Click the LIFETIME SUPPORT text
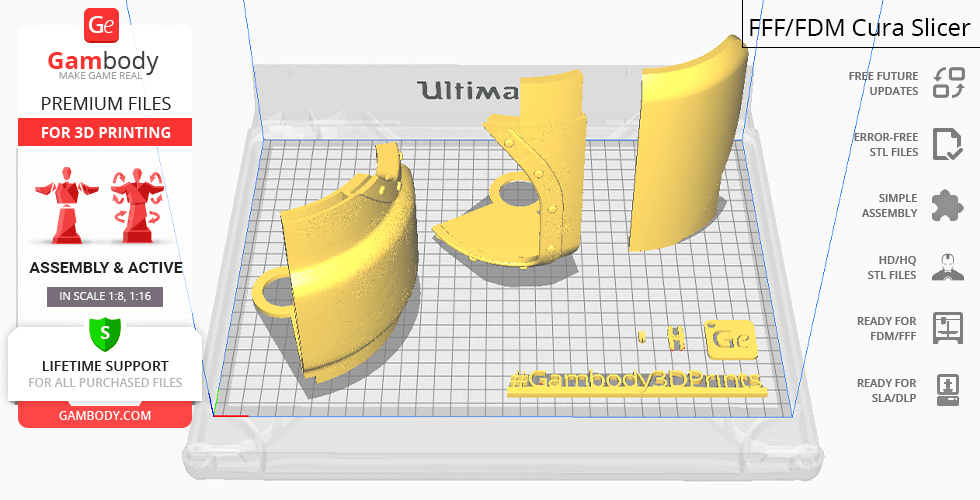980x500 pixels. coord(105,366)
